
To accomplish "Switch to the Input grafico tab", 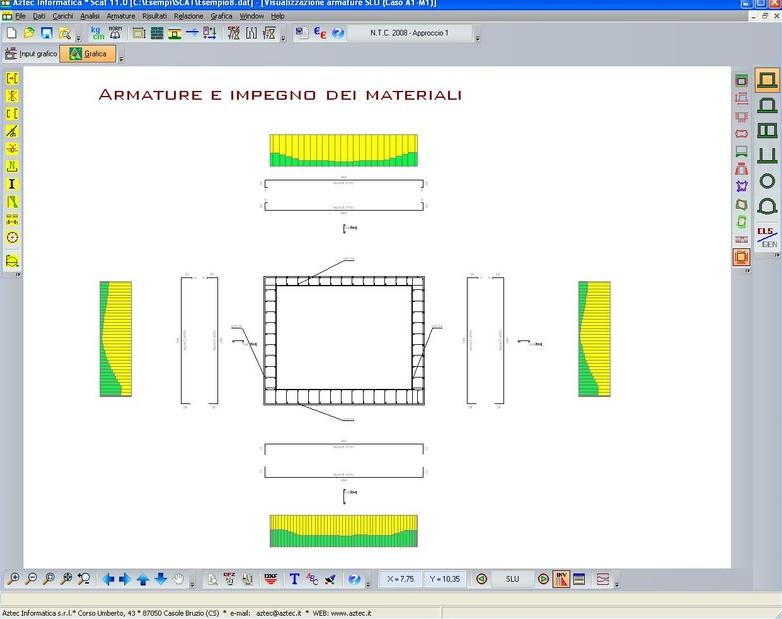I will (32, 54).
